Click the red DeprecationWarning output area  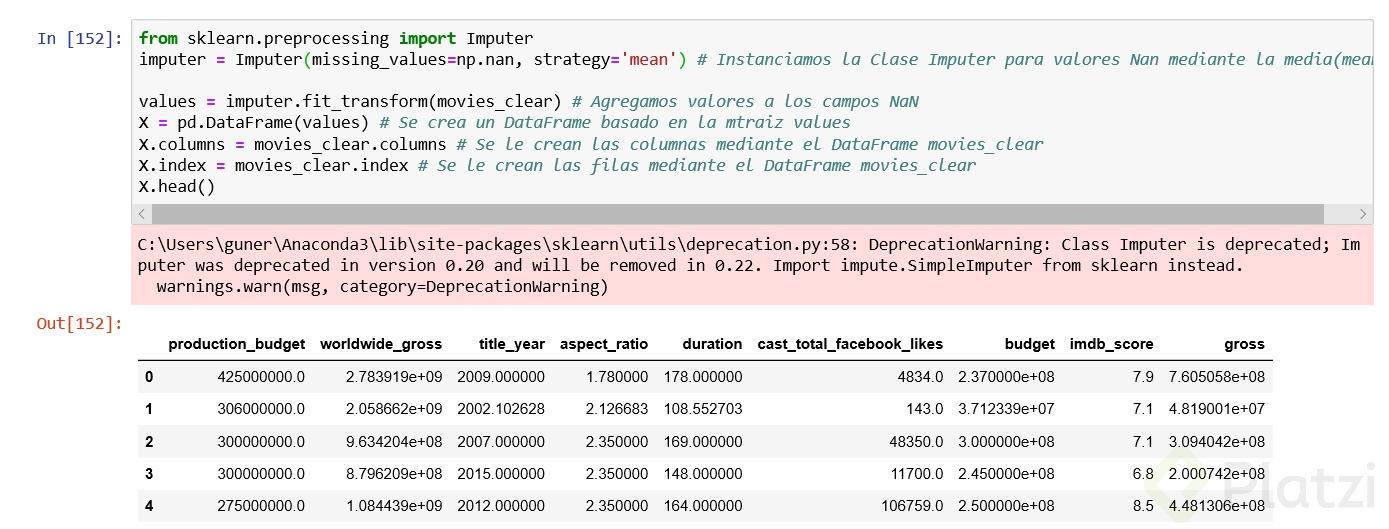750,266
